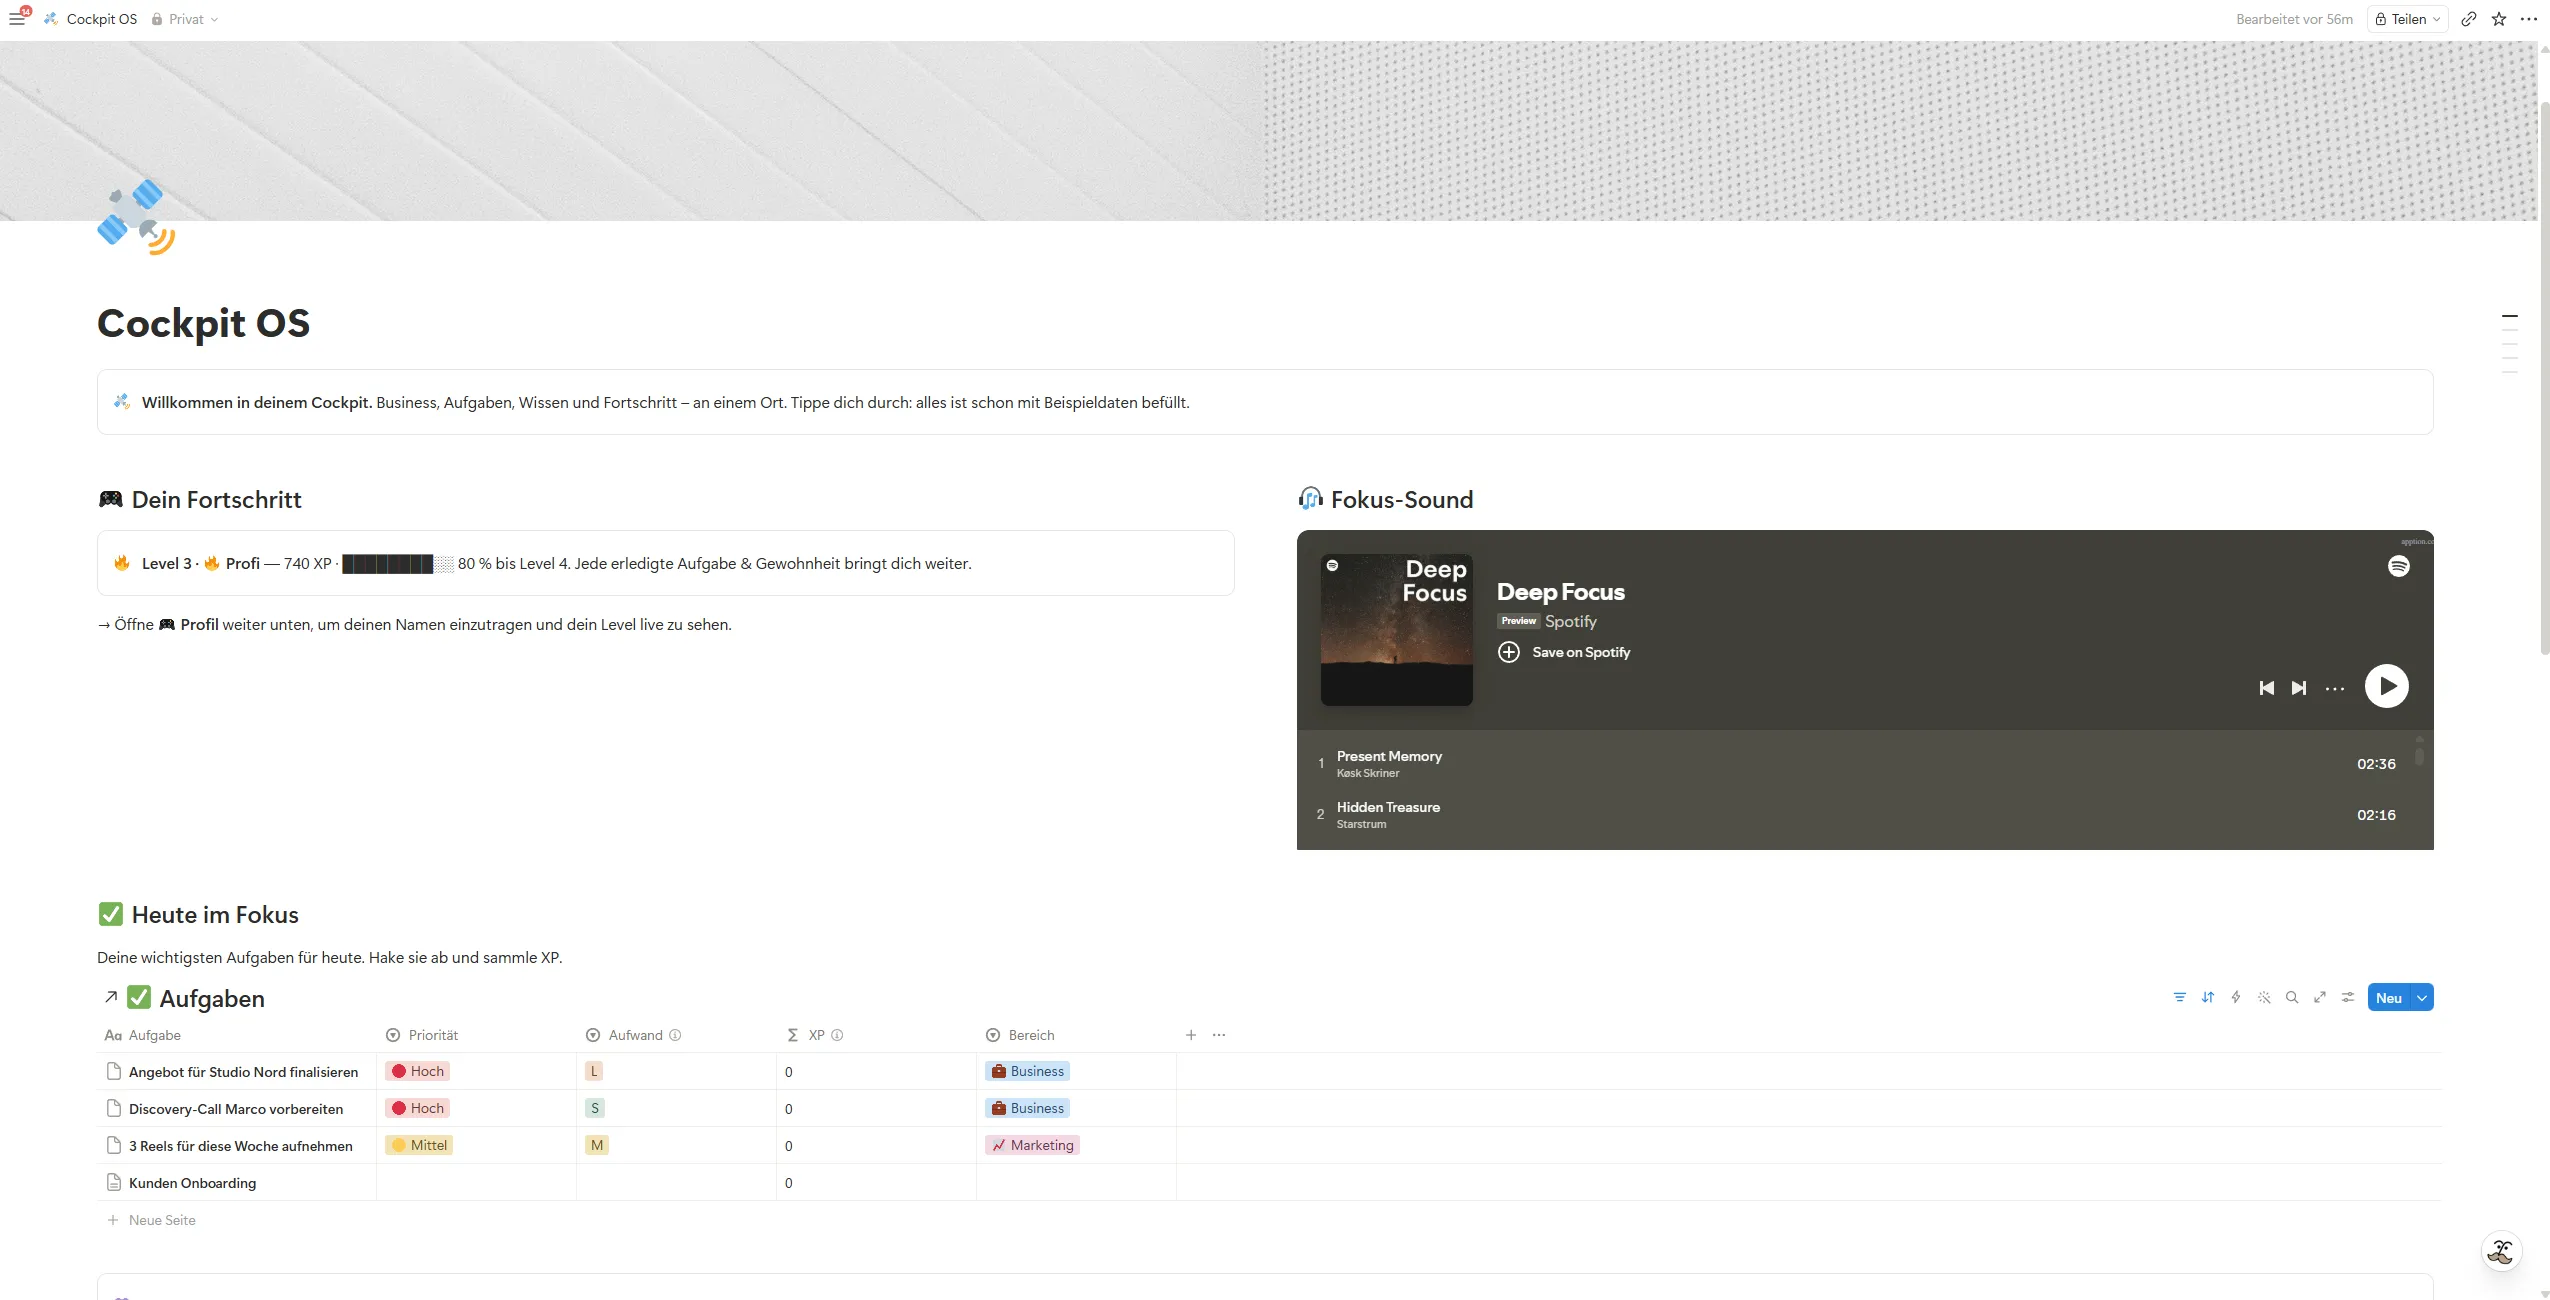Click the page vertical scrollbar
Image resolution: width=2550 pixels, height=1300 pixels.
[2544, 378]
